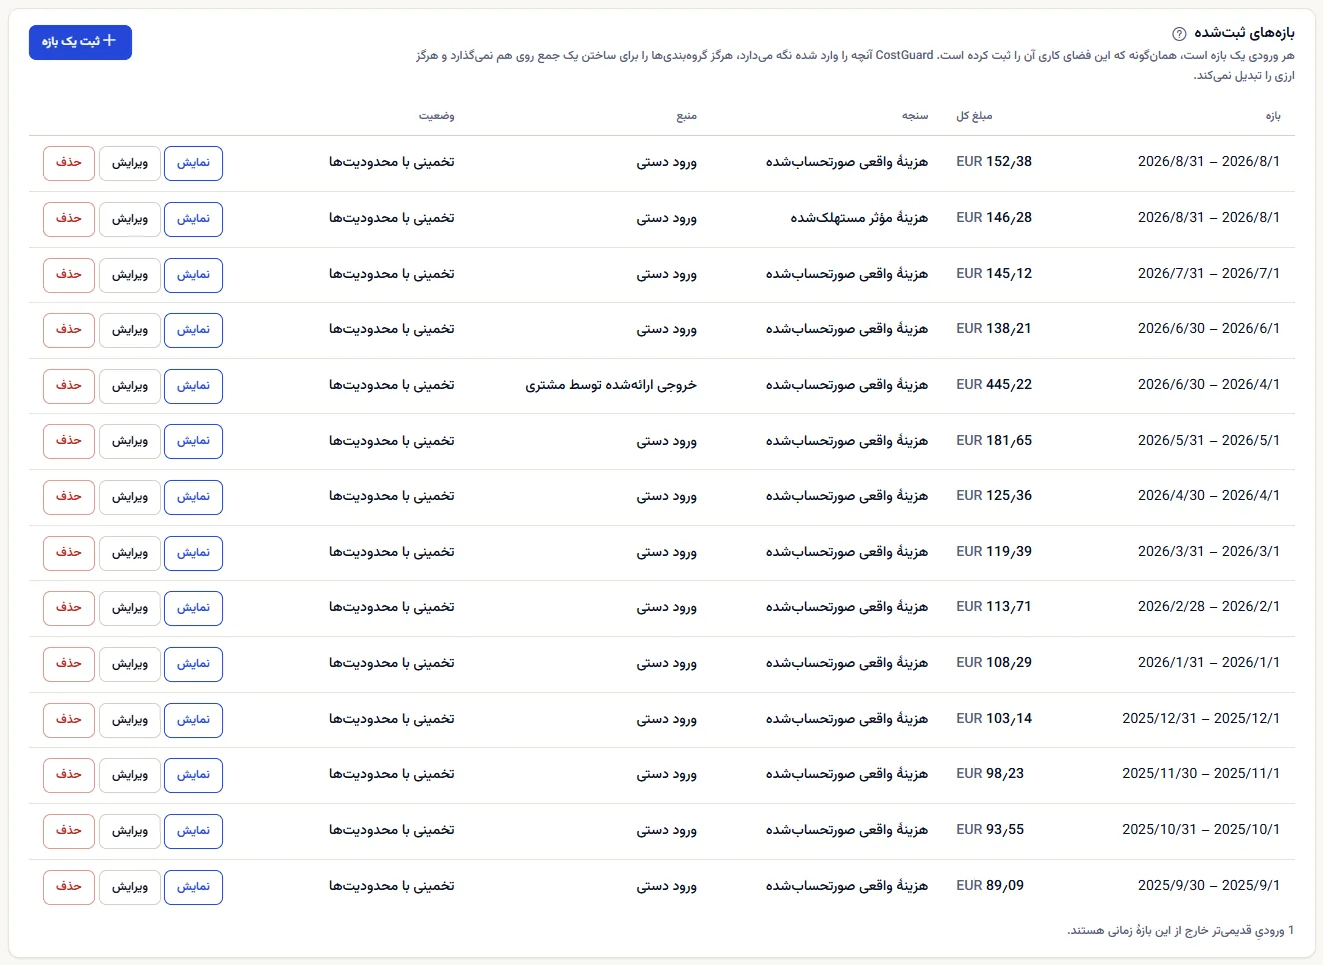This screenshot has height=965, width=1323.
Task: Click نمایش for the EUR 152,38 row
Action: [193, 163]
